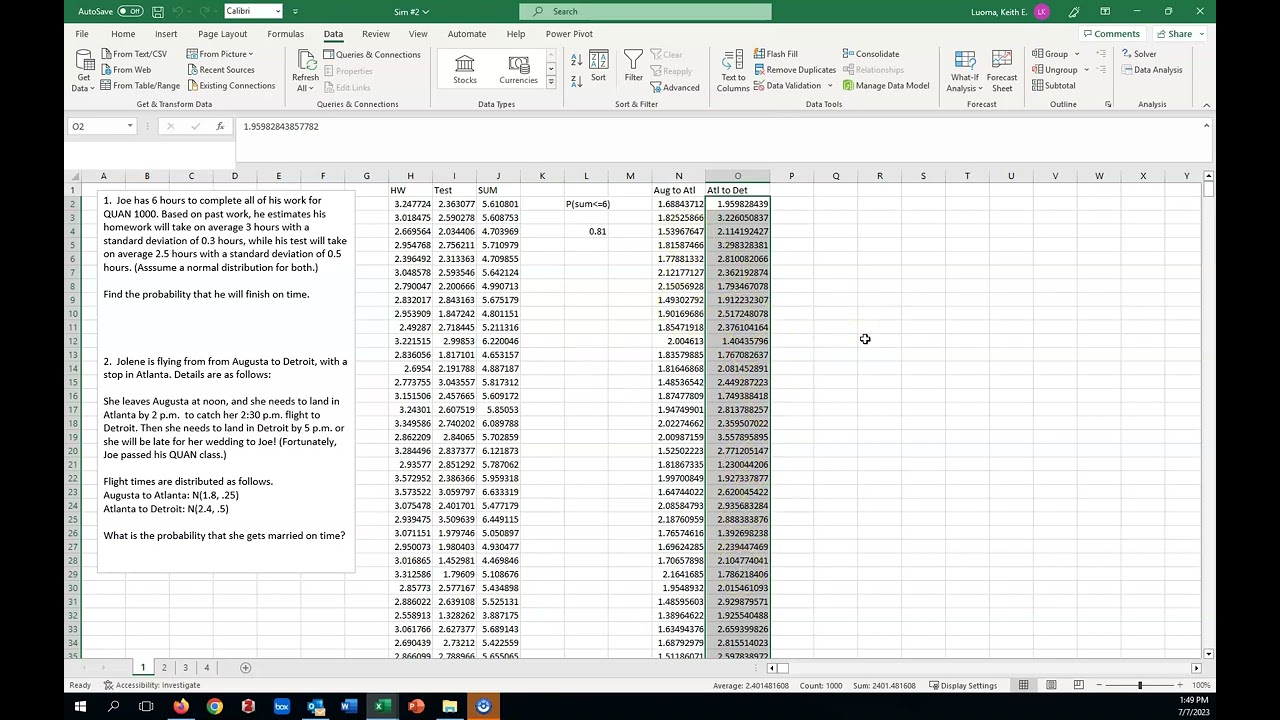Select sheet tab 2
This screenshot has height=720, width=1280.
164,668
